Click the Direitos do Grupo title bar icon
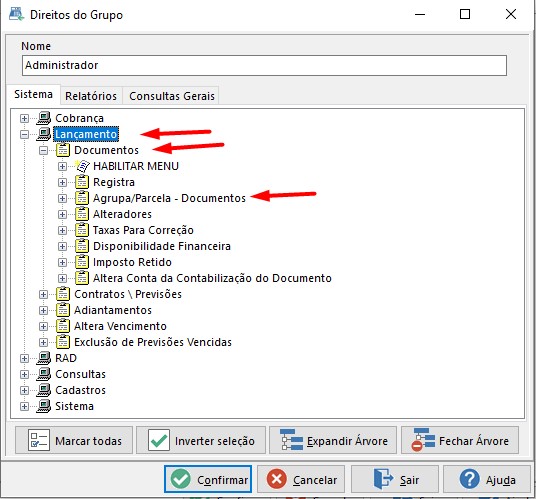 tap(16, 14)
